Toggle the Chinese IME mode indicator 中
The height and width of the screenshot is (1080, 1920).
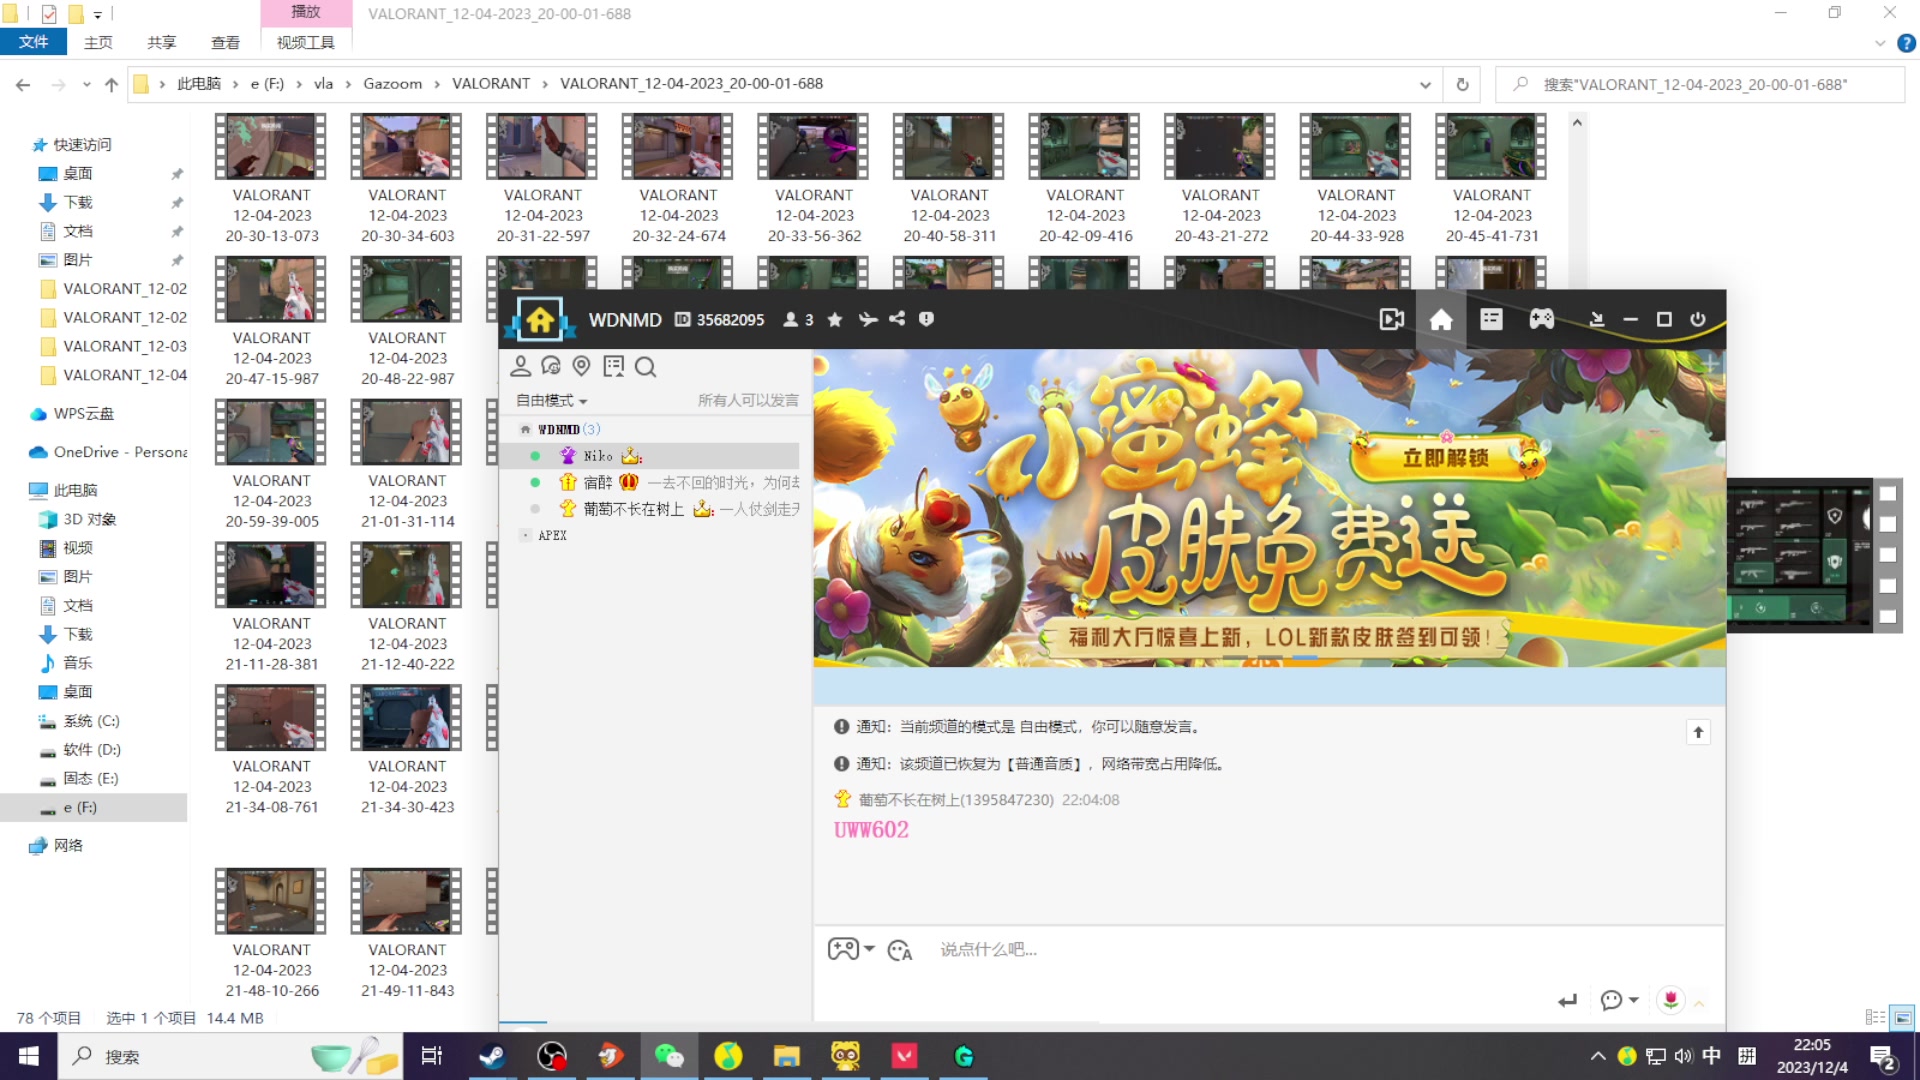point(1711,1056)
